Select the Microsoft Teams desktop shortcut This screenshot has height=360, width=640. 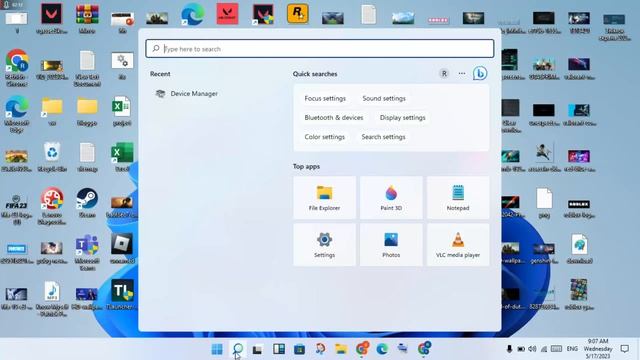click(87, 252)
